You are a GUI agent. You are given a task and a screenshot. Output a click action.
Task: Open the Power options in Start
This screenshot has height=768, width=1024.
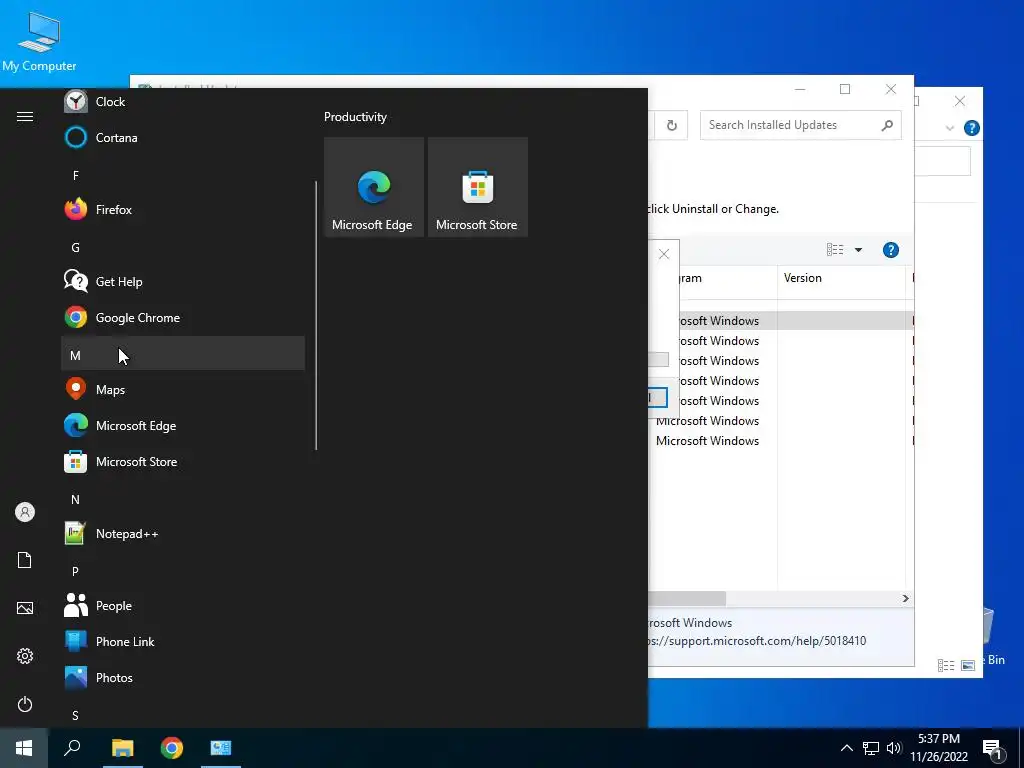(25, 704)
